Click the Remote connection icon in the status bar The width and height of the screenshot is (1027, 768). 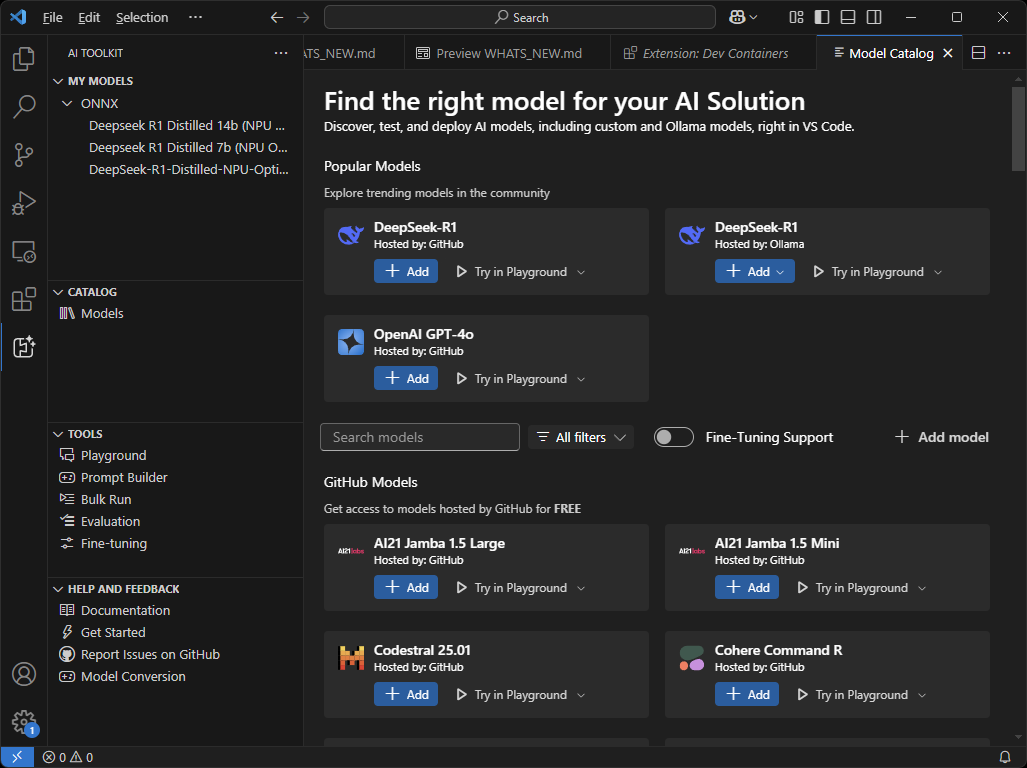pyautogui.click(x=15, y=757)
